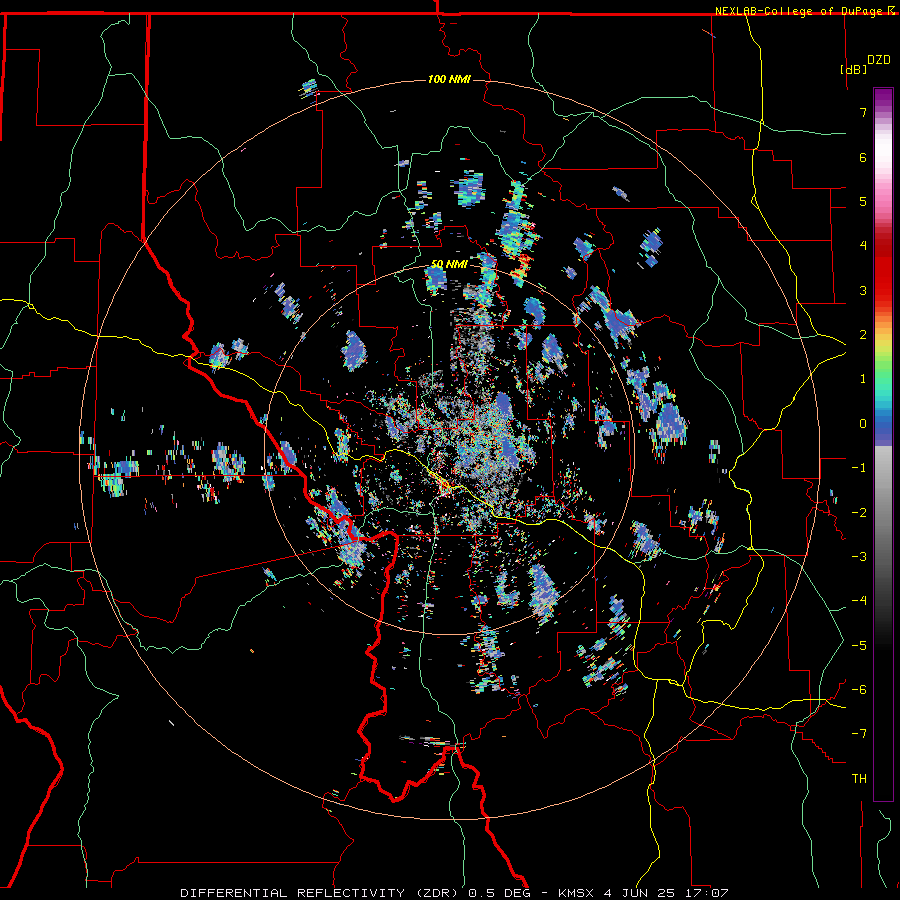Viewport: 900px width, 900px height.
Task: Click the 4 value on the color scale
Action: click(863, 246)
